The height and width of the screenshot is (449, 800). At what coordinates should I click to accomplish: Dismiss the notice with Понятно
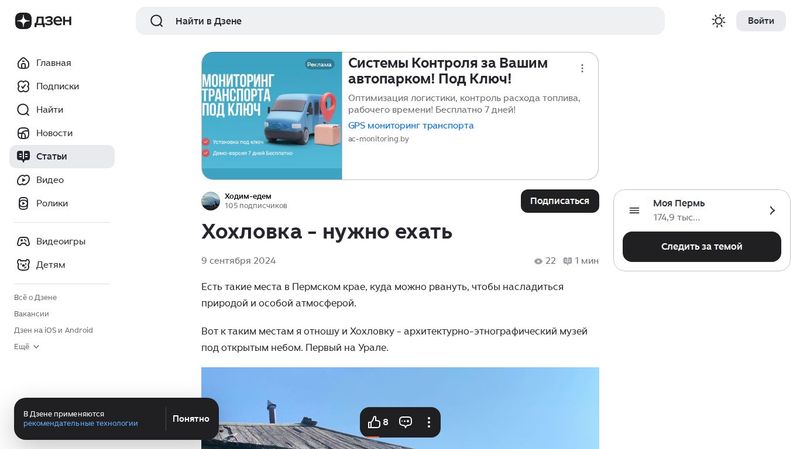[191, 418]
